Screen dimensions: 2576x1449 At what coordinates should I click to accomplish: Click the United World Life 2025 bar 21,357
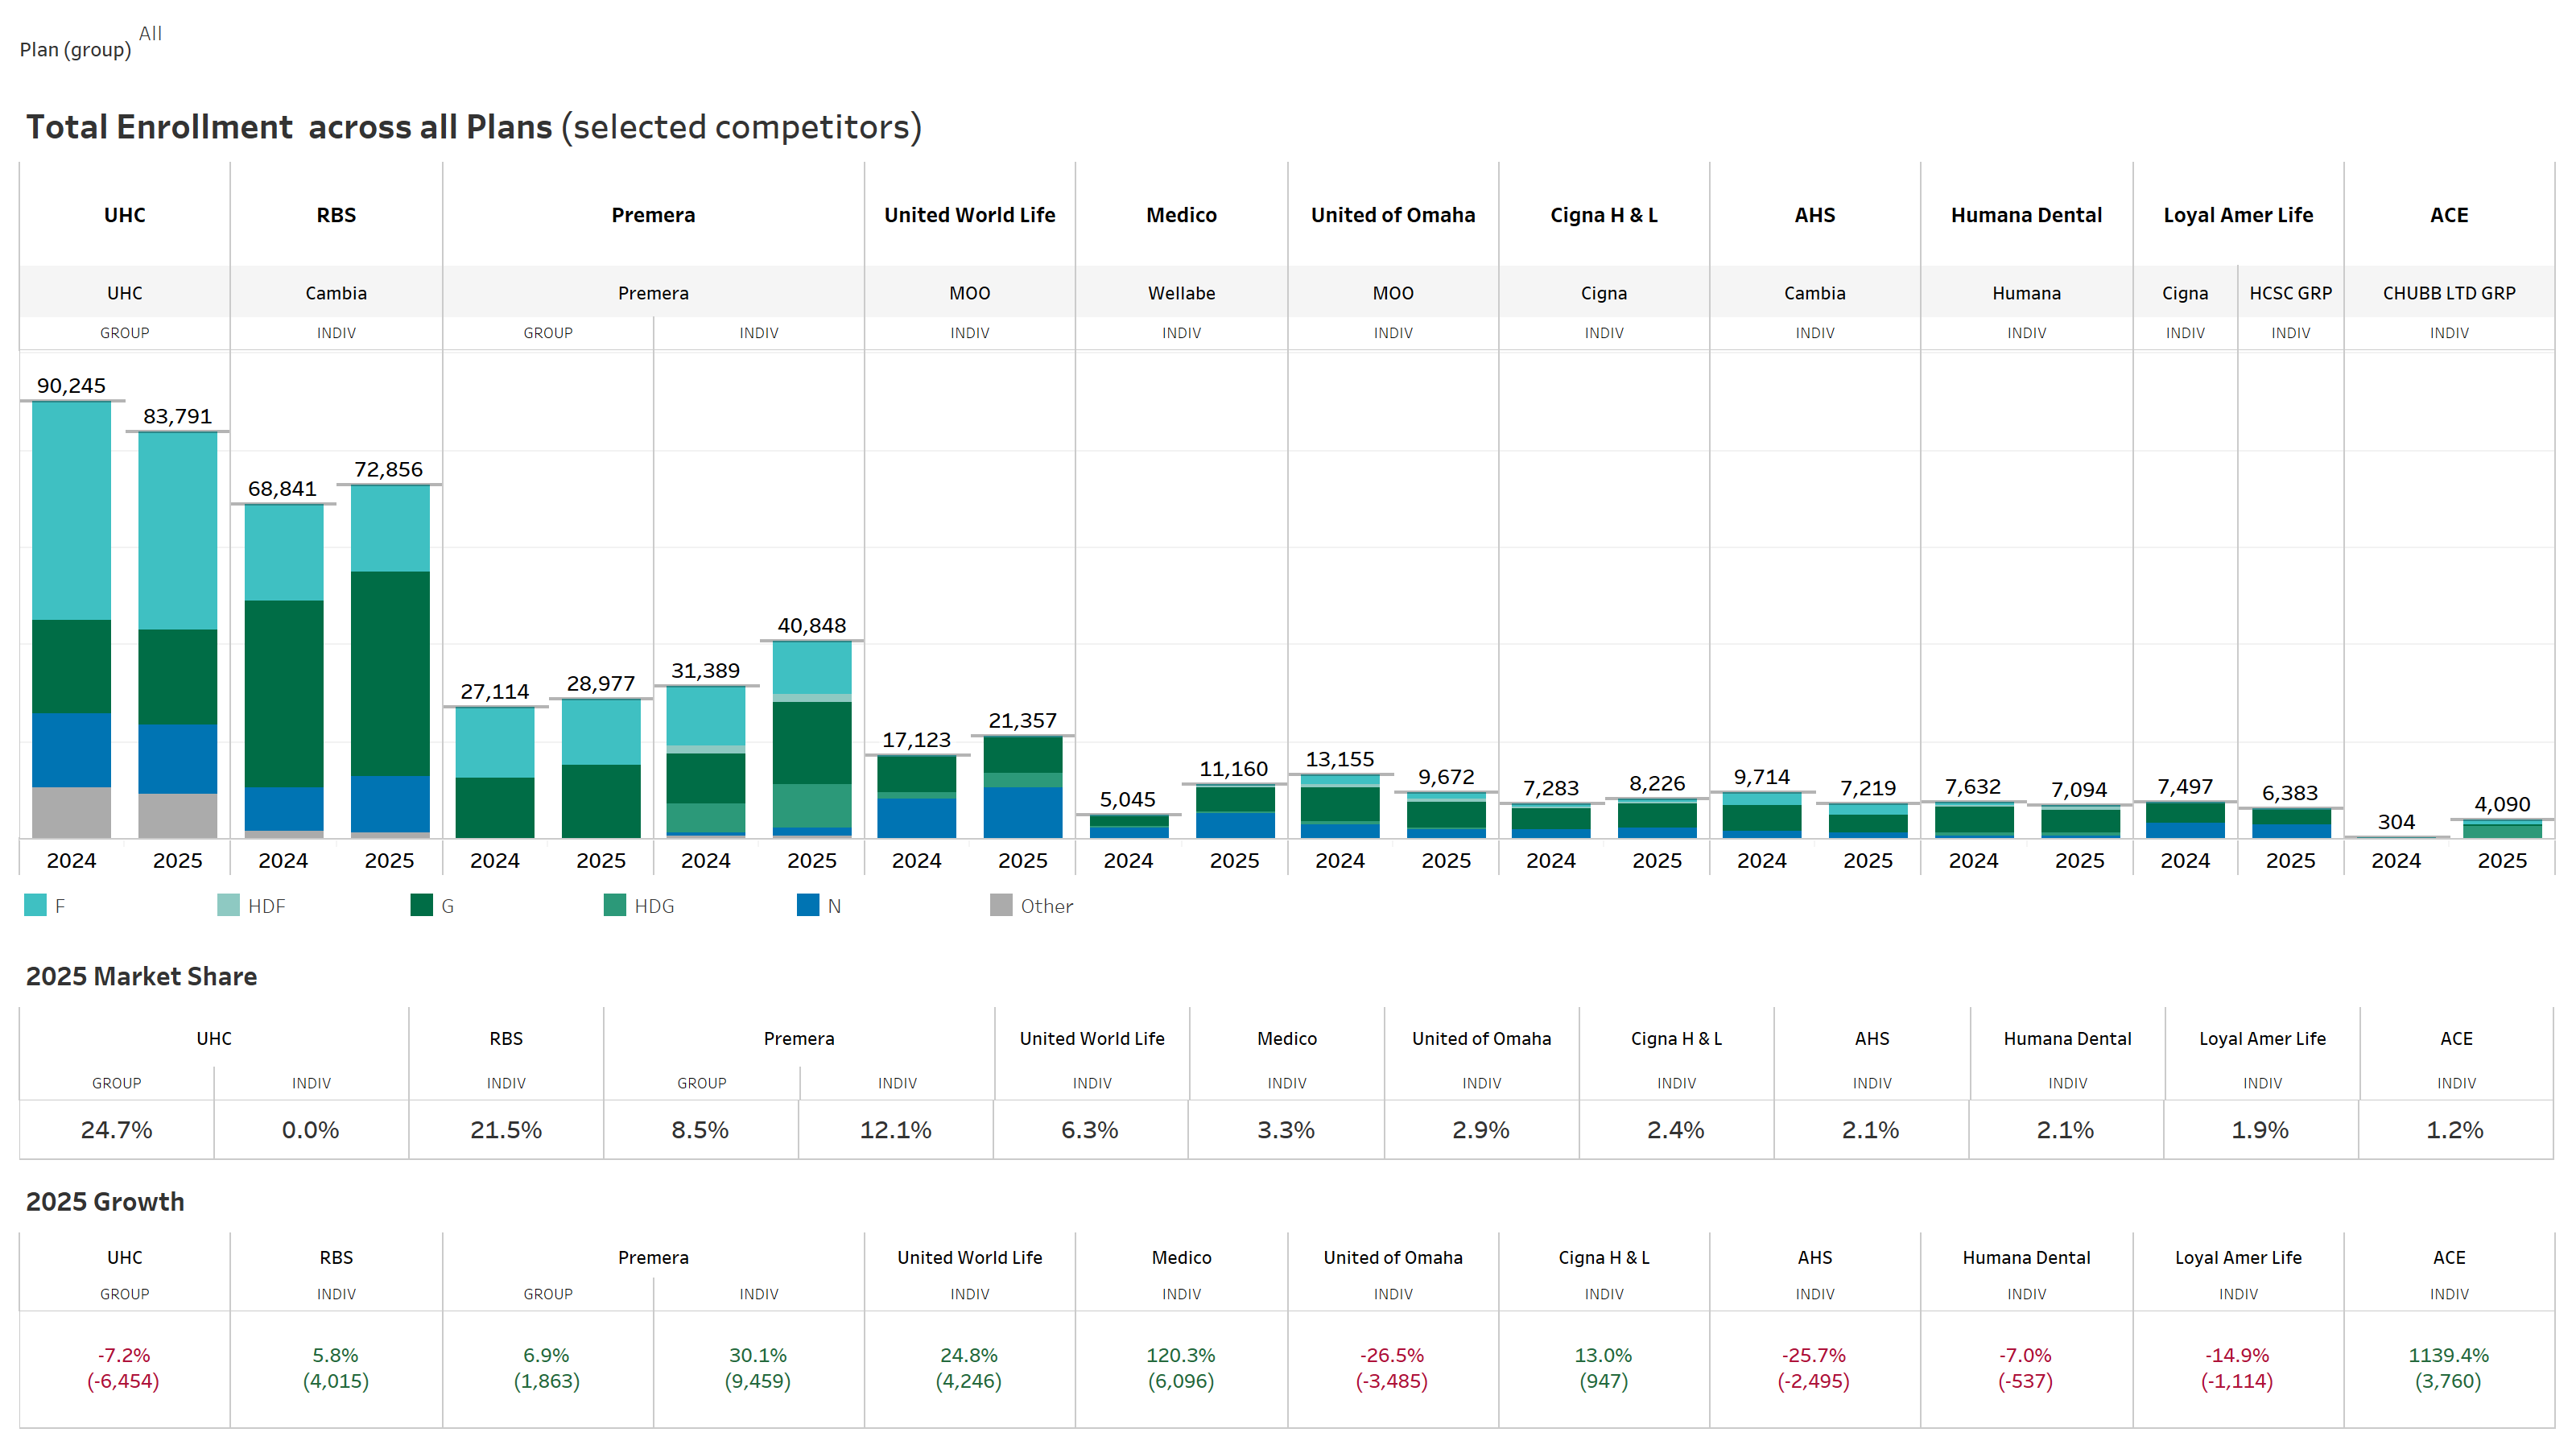[x=1023, y=787]
